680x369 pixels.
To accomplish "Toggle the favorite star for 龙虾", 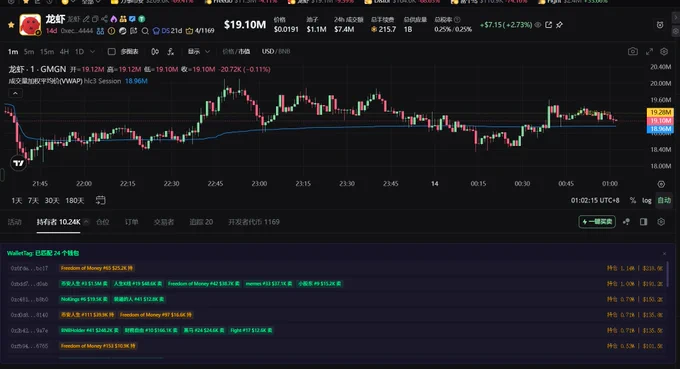I will pyautogui.click(x=11, y=25).
